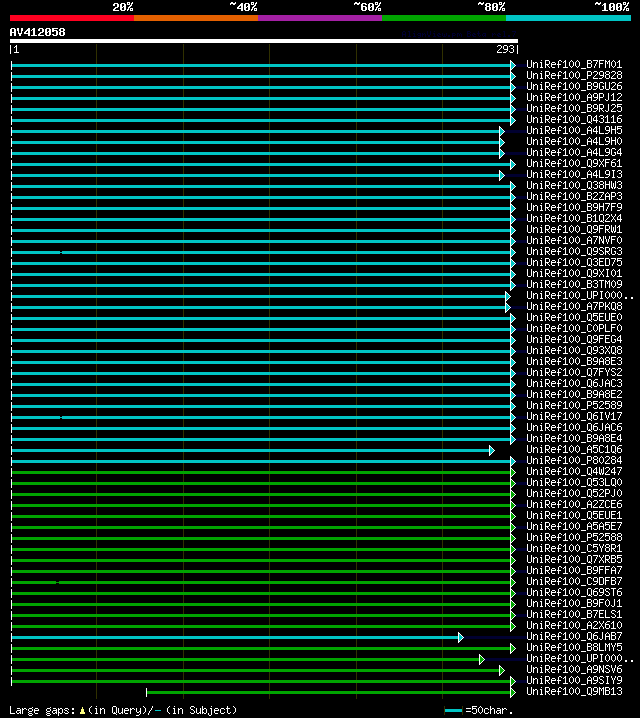Select the UniRef100_A5C1Q6 label

[574, 449]
